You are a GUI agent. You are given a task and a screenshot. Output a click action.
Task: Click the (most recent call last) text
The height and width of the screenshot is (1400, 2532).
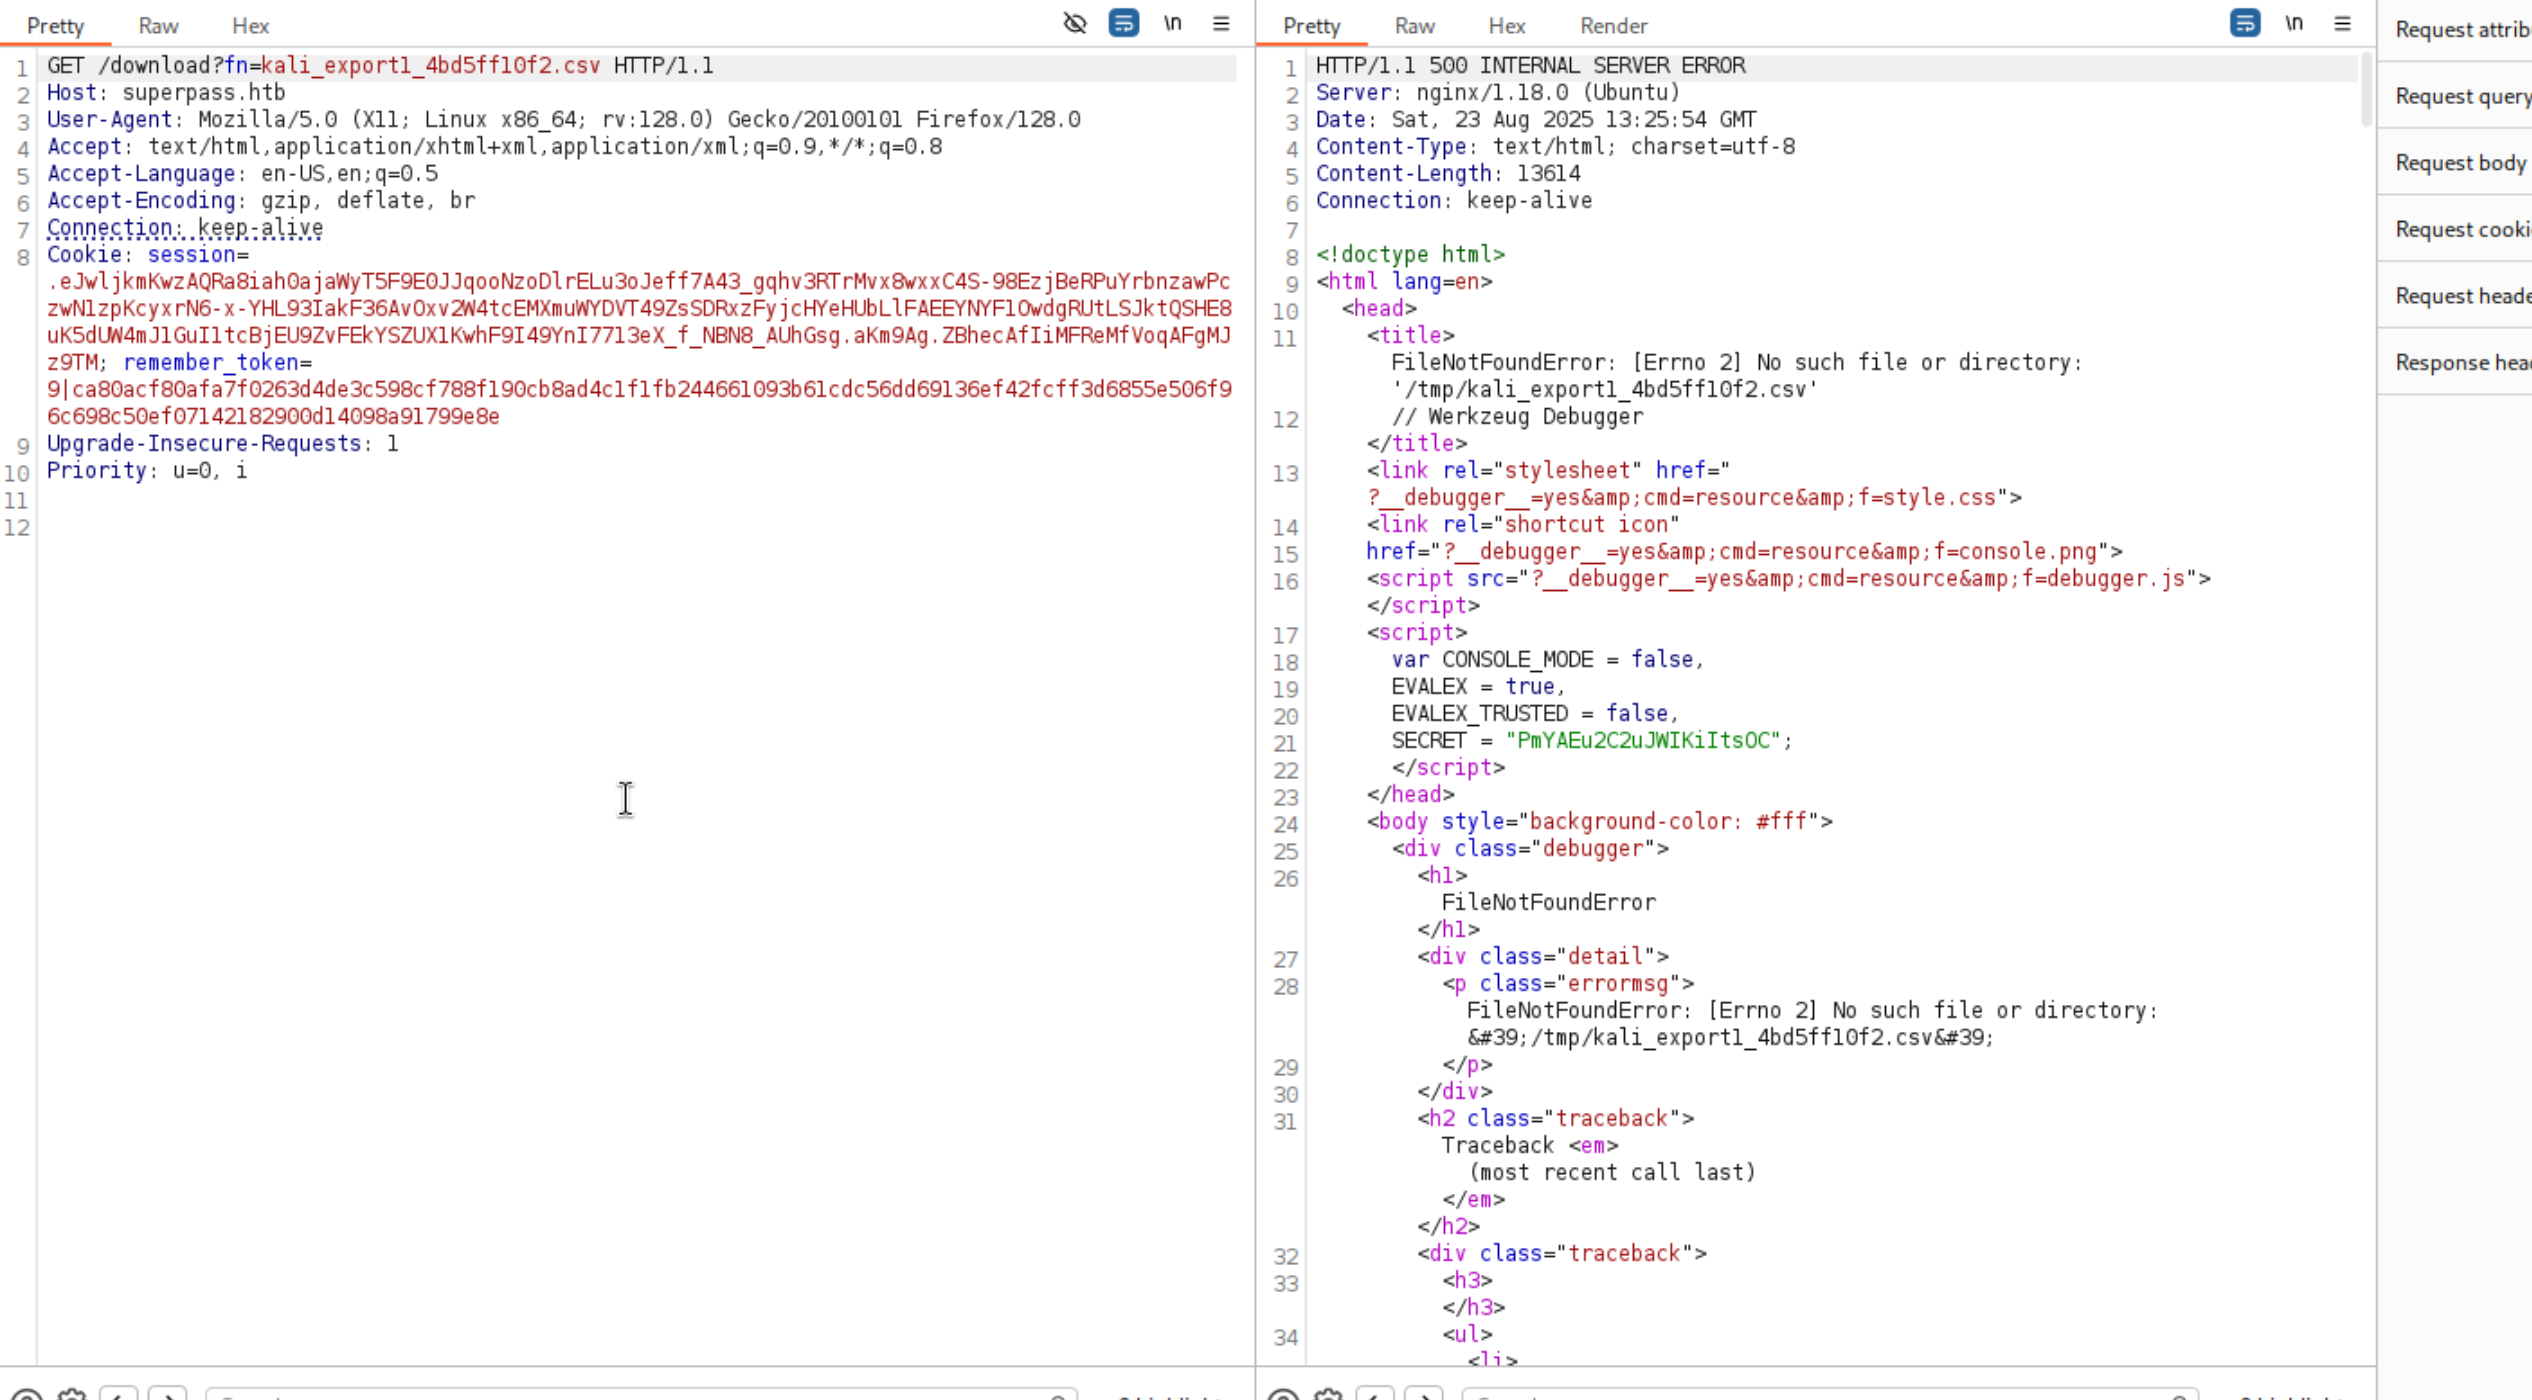pos(1611,1173)
